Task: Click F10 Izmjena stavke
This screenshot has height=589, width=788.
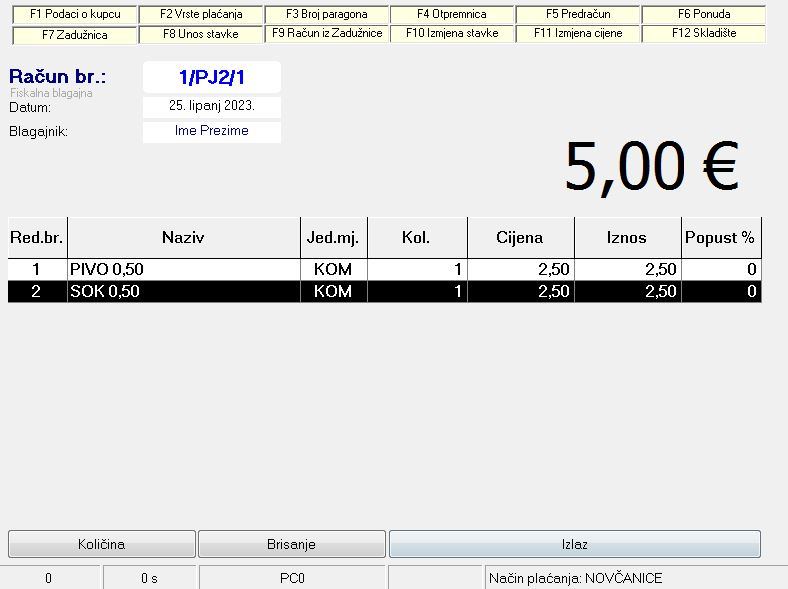Action: point(452,34)
